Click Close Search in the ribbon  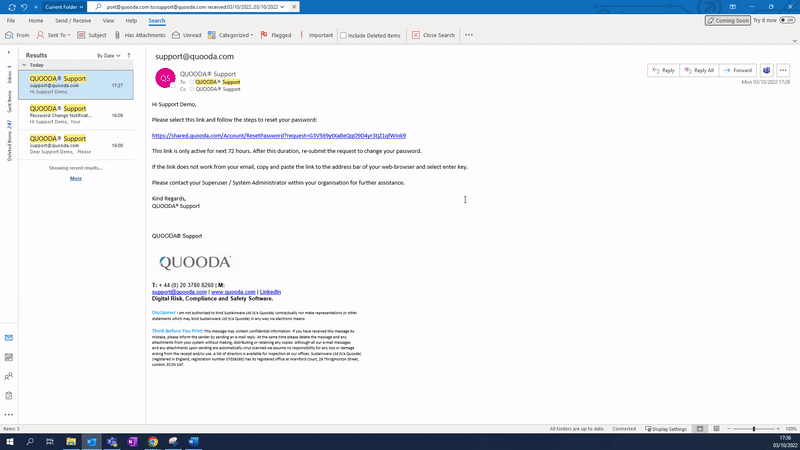coord(433,35)
